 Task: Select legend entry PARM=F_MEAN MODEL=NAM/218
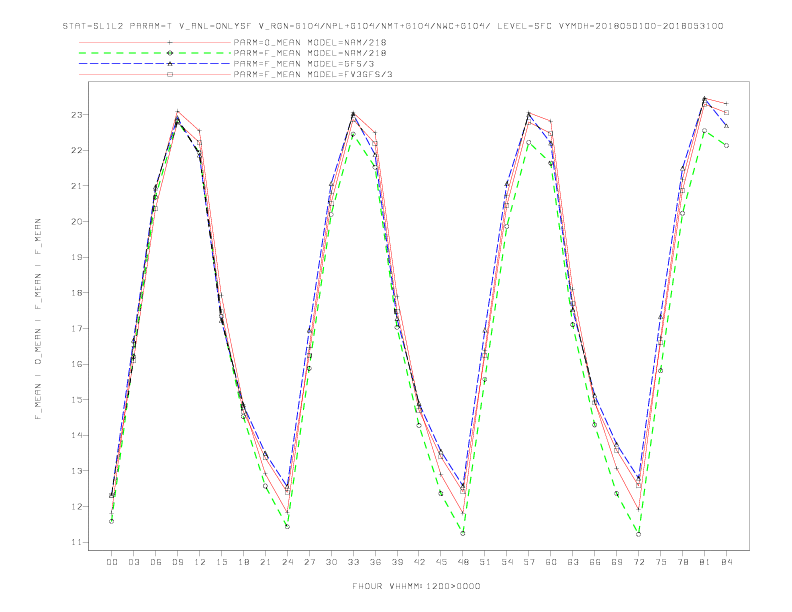[310, 53]
